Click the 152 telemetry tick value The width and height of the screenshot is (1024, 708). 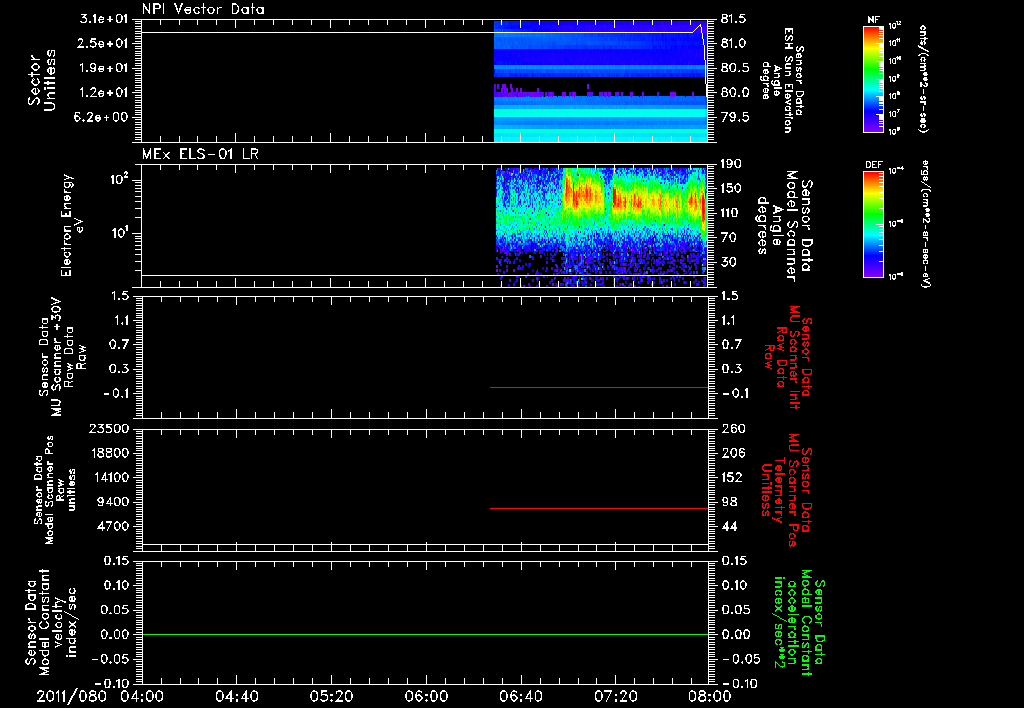click(732, 477)
